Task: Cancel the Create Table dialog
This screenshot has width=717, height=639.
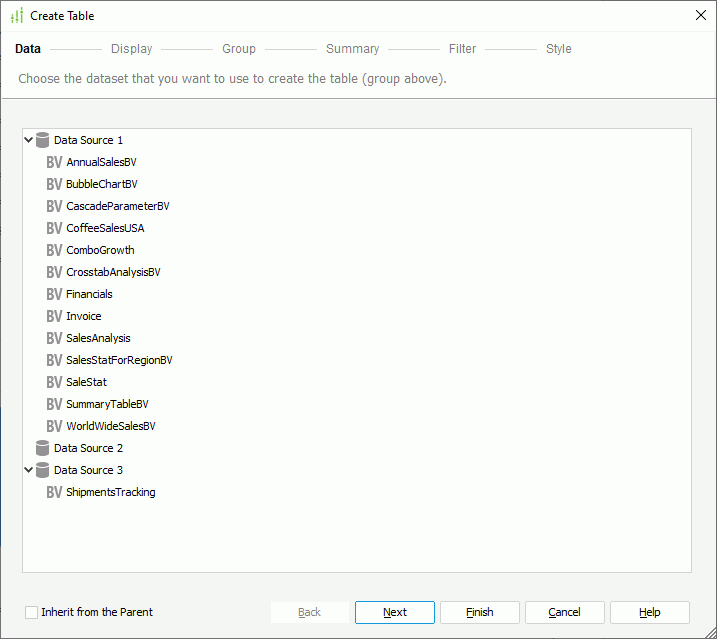Action: [565, 612]
